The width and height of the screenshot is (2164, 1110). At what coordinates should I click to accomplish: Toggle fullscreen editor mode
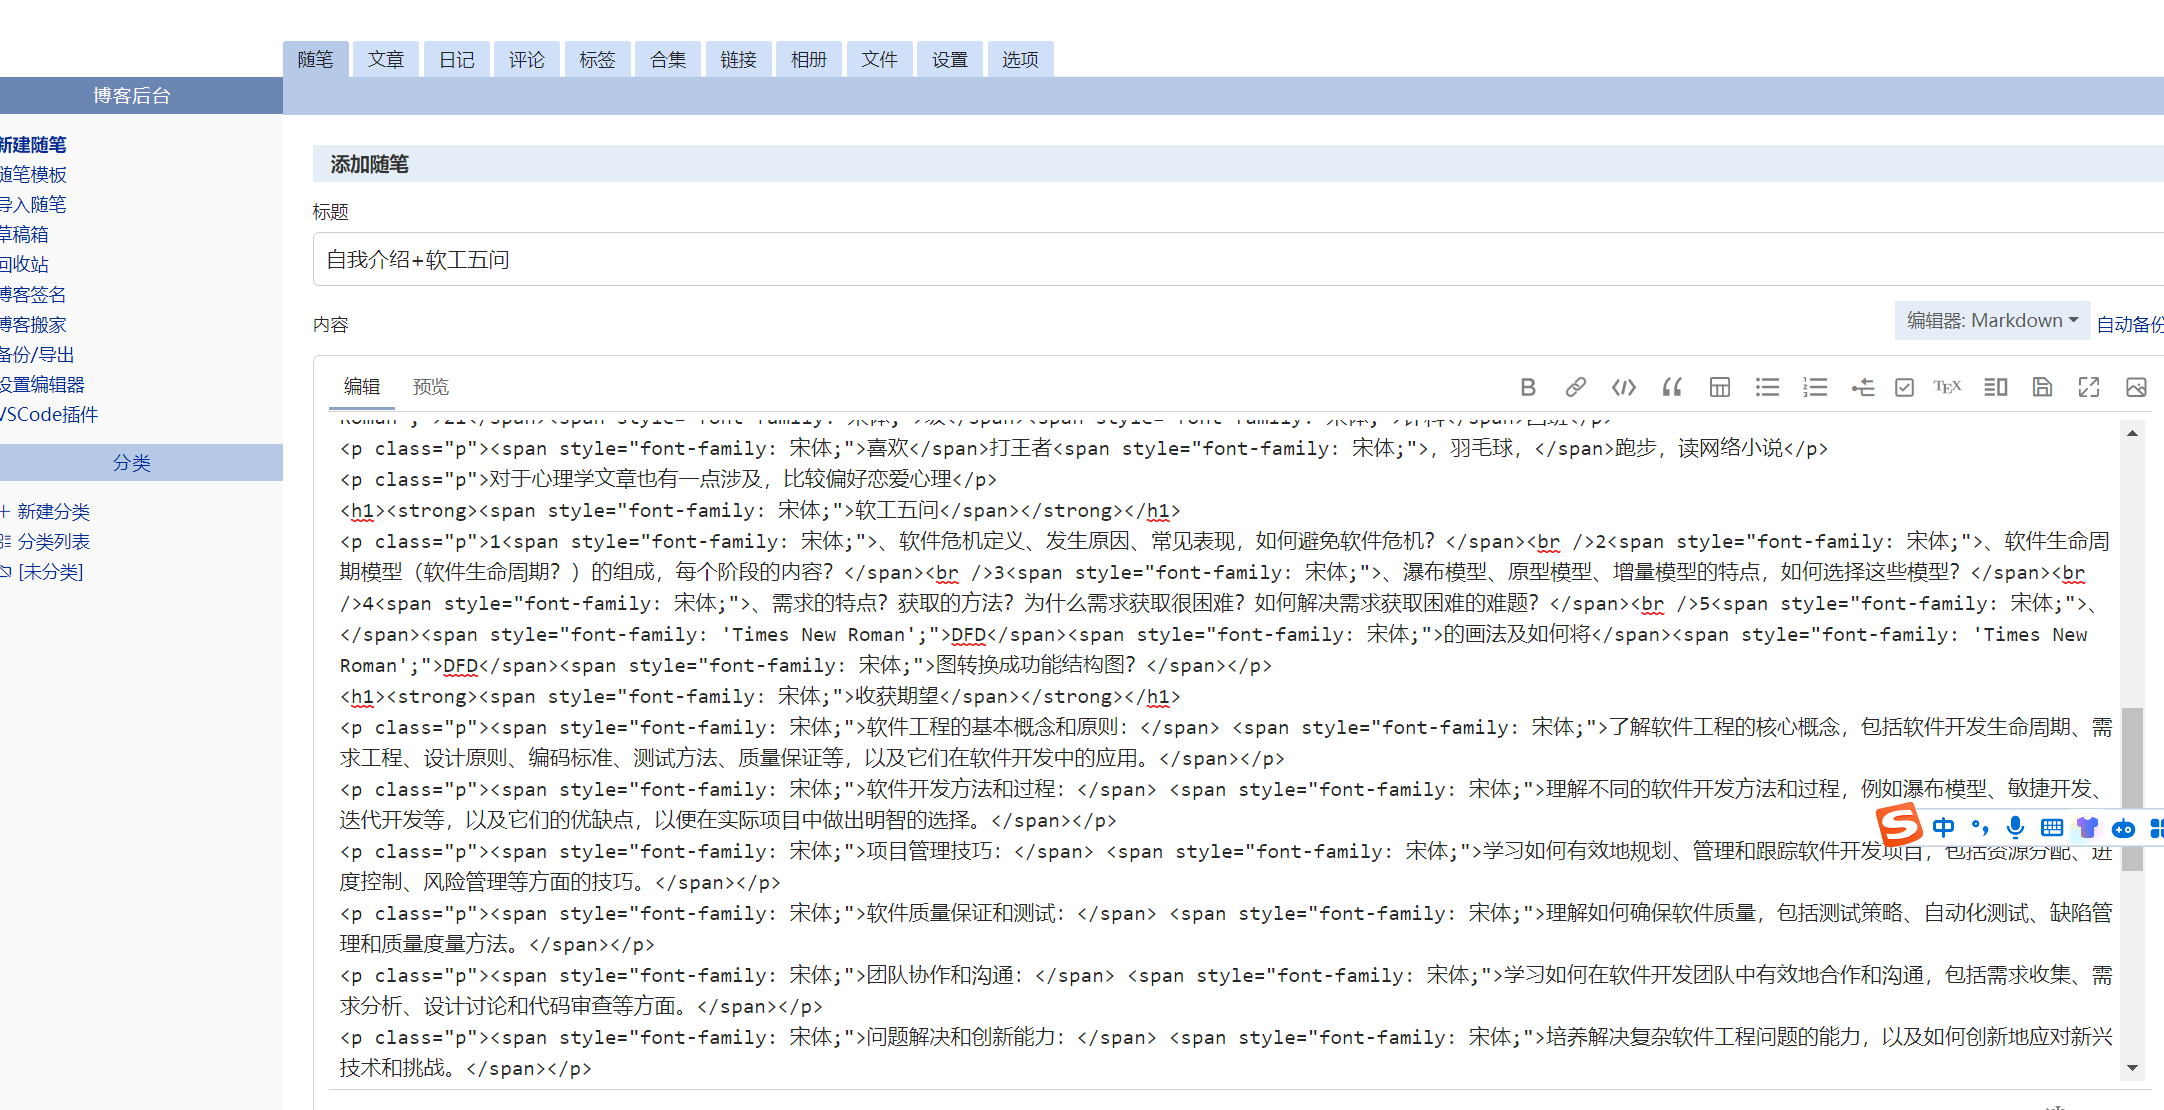(2088, 387)
